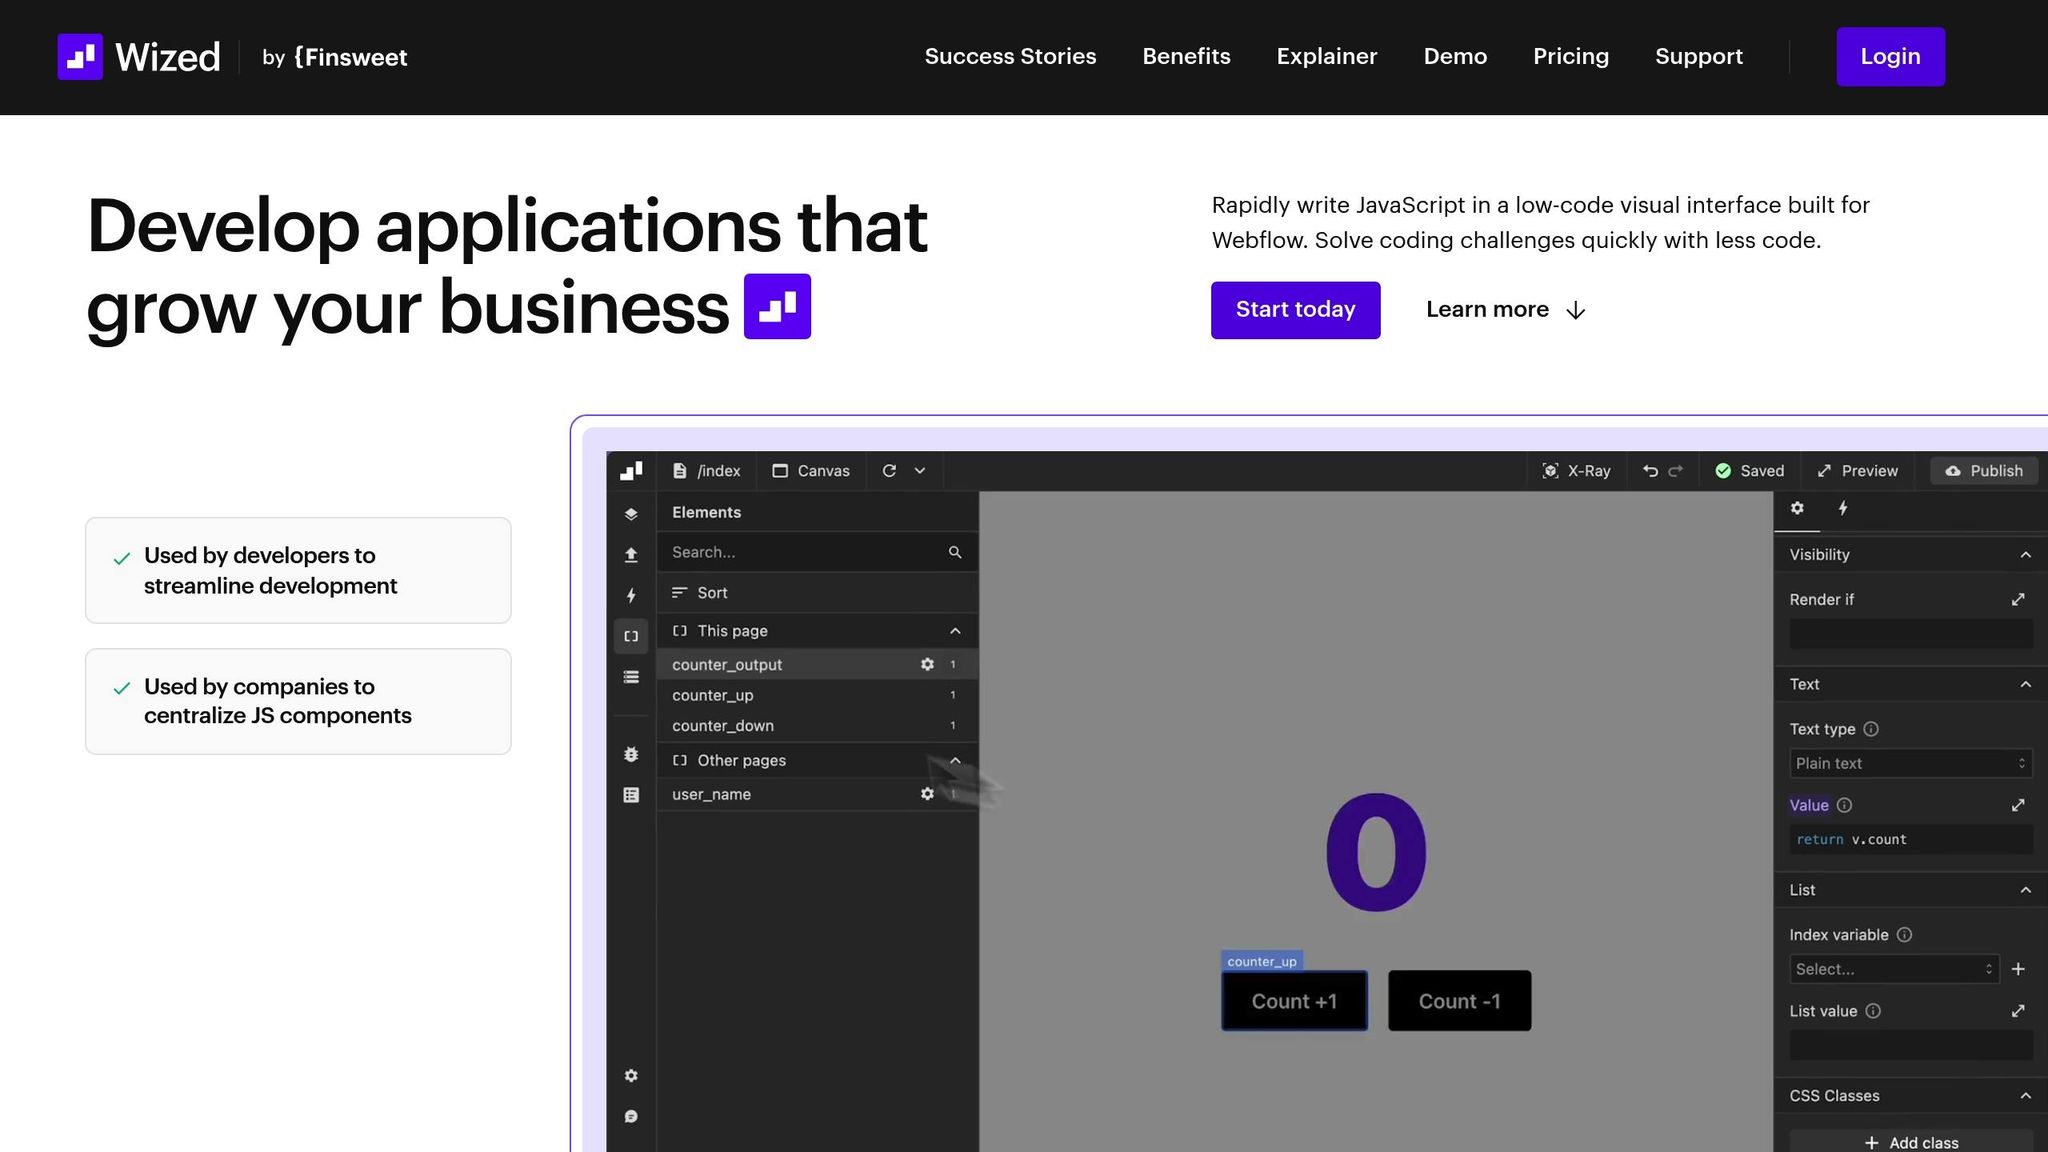
Task: Open the lightning bolt actions sidebar icon
Action: (x=631, y=596)
